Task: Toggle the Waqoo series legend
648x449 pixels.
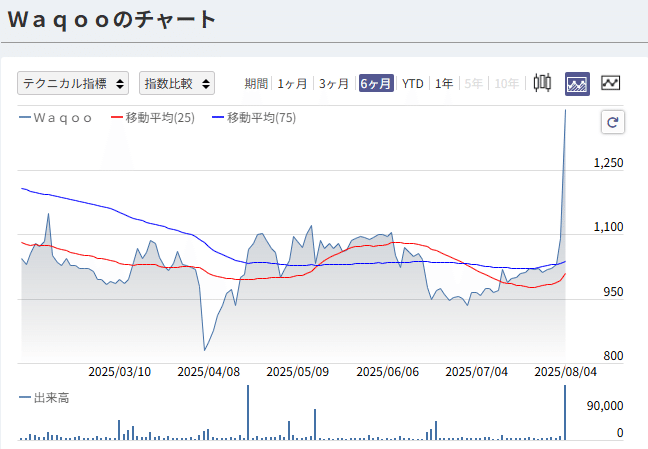Action: pyautogui.click(x=55, y=118)
